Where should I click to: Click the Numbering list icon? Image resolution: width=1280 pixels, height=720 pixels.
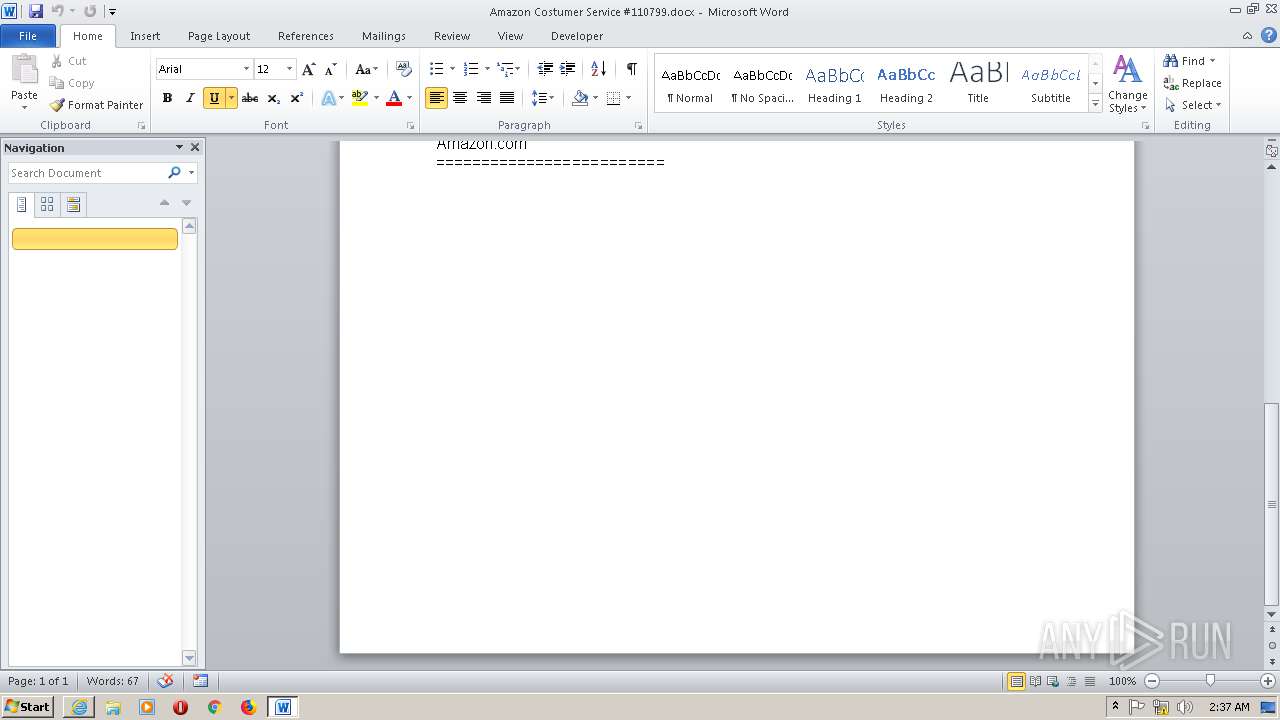click(471, 69)
